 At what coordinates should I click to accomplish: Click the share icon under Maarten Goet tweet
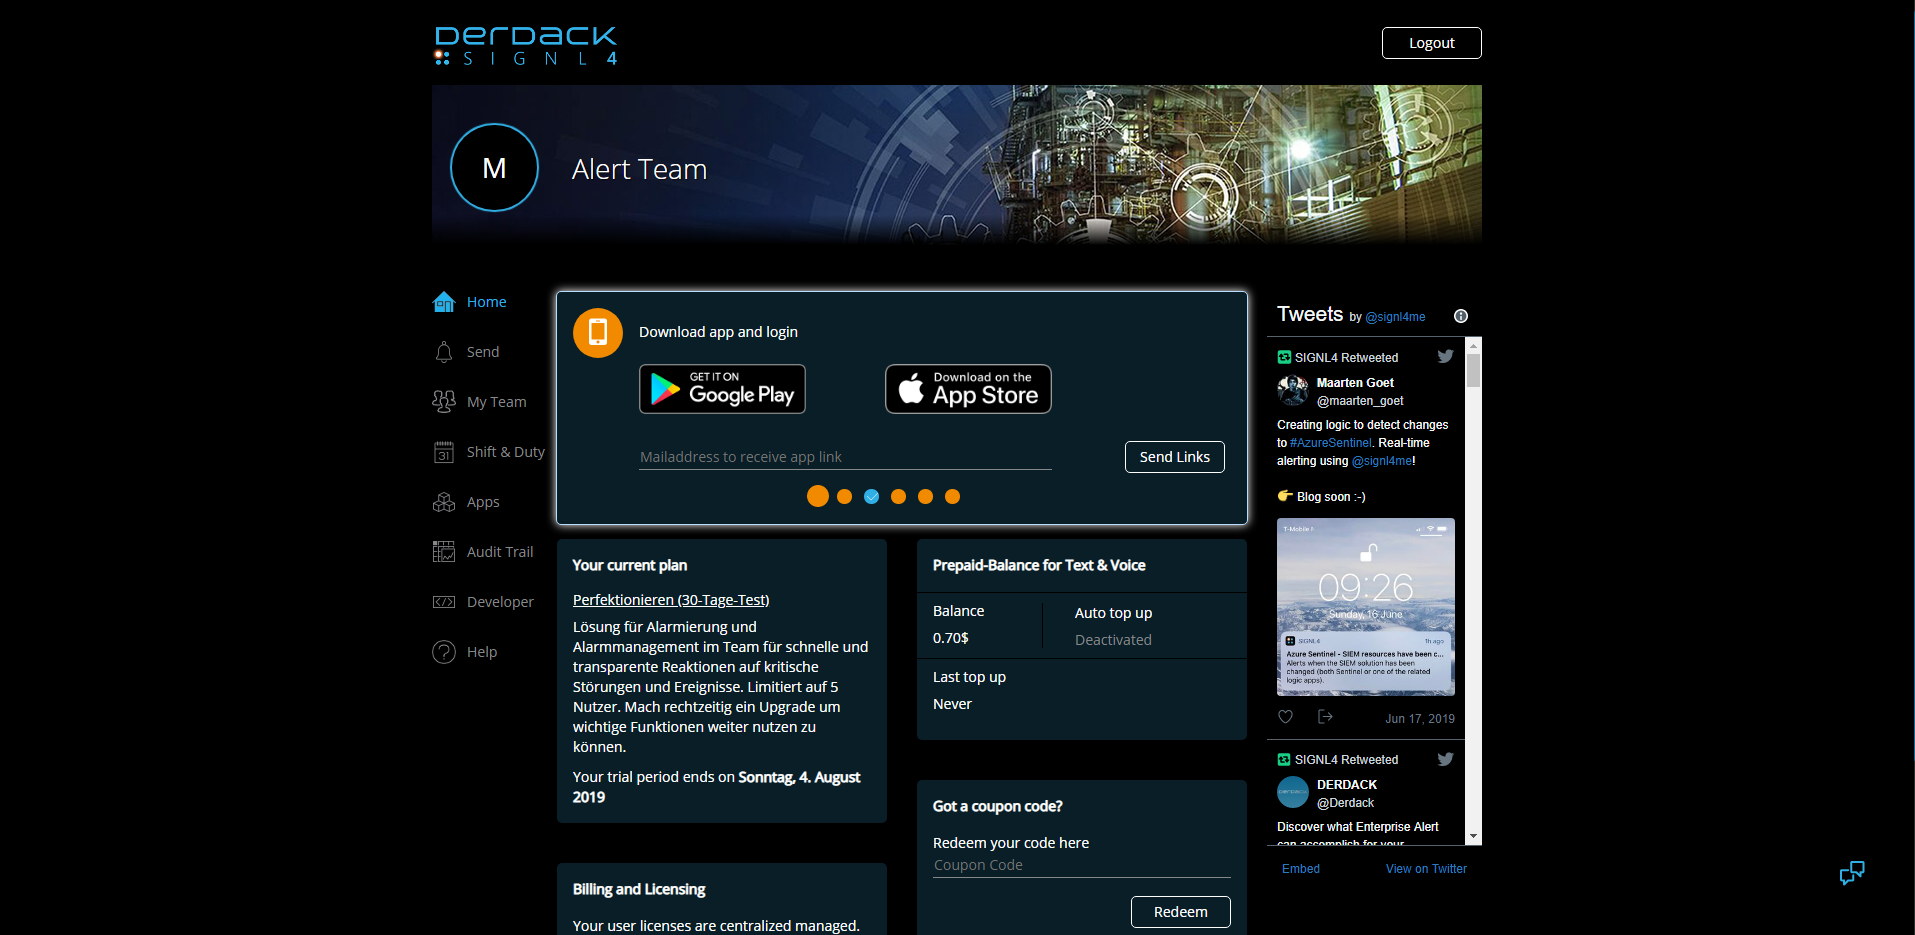[1325, 717]
